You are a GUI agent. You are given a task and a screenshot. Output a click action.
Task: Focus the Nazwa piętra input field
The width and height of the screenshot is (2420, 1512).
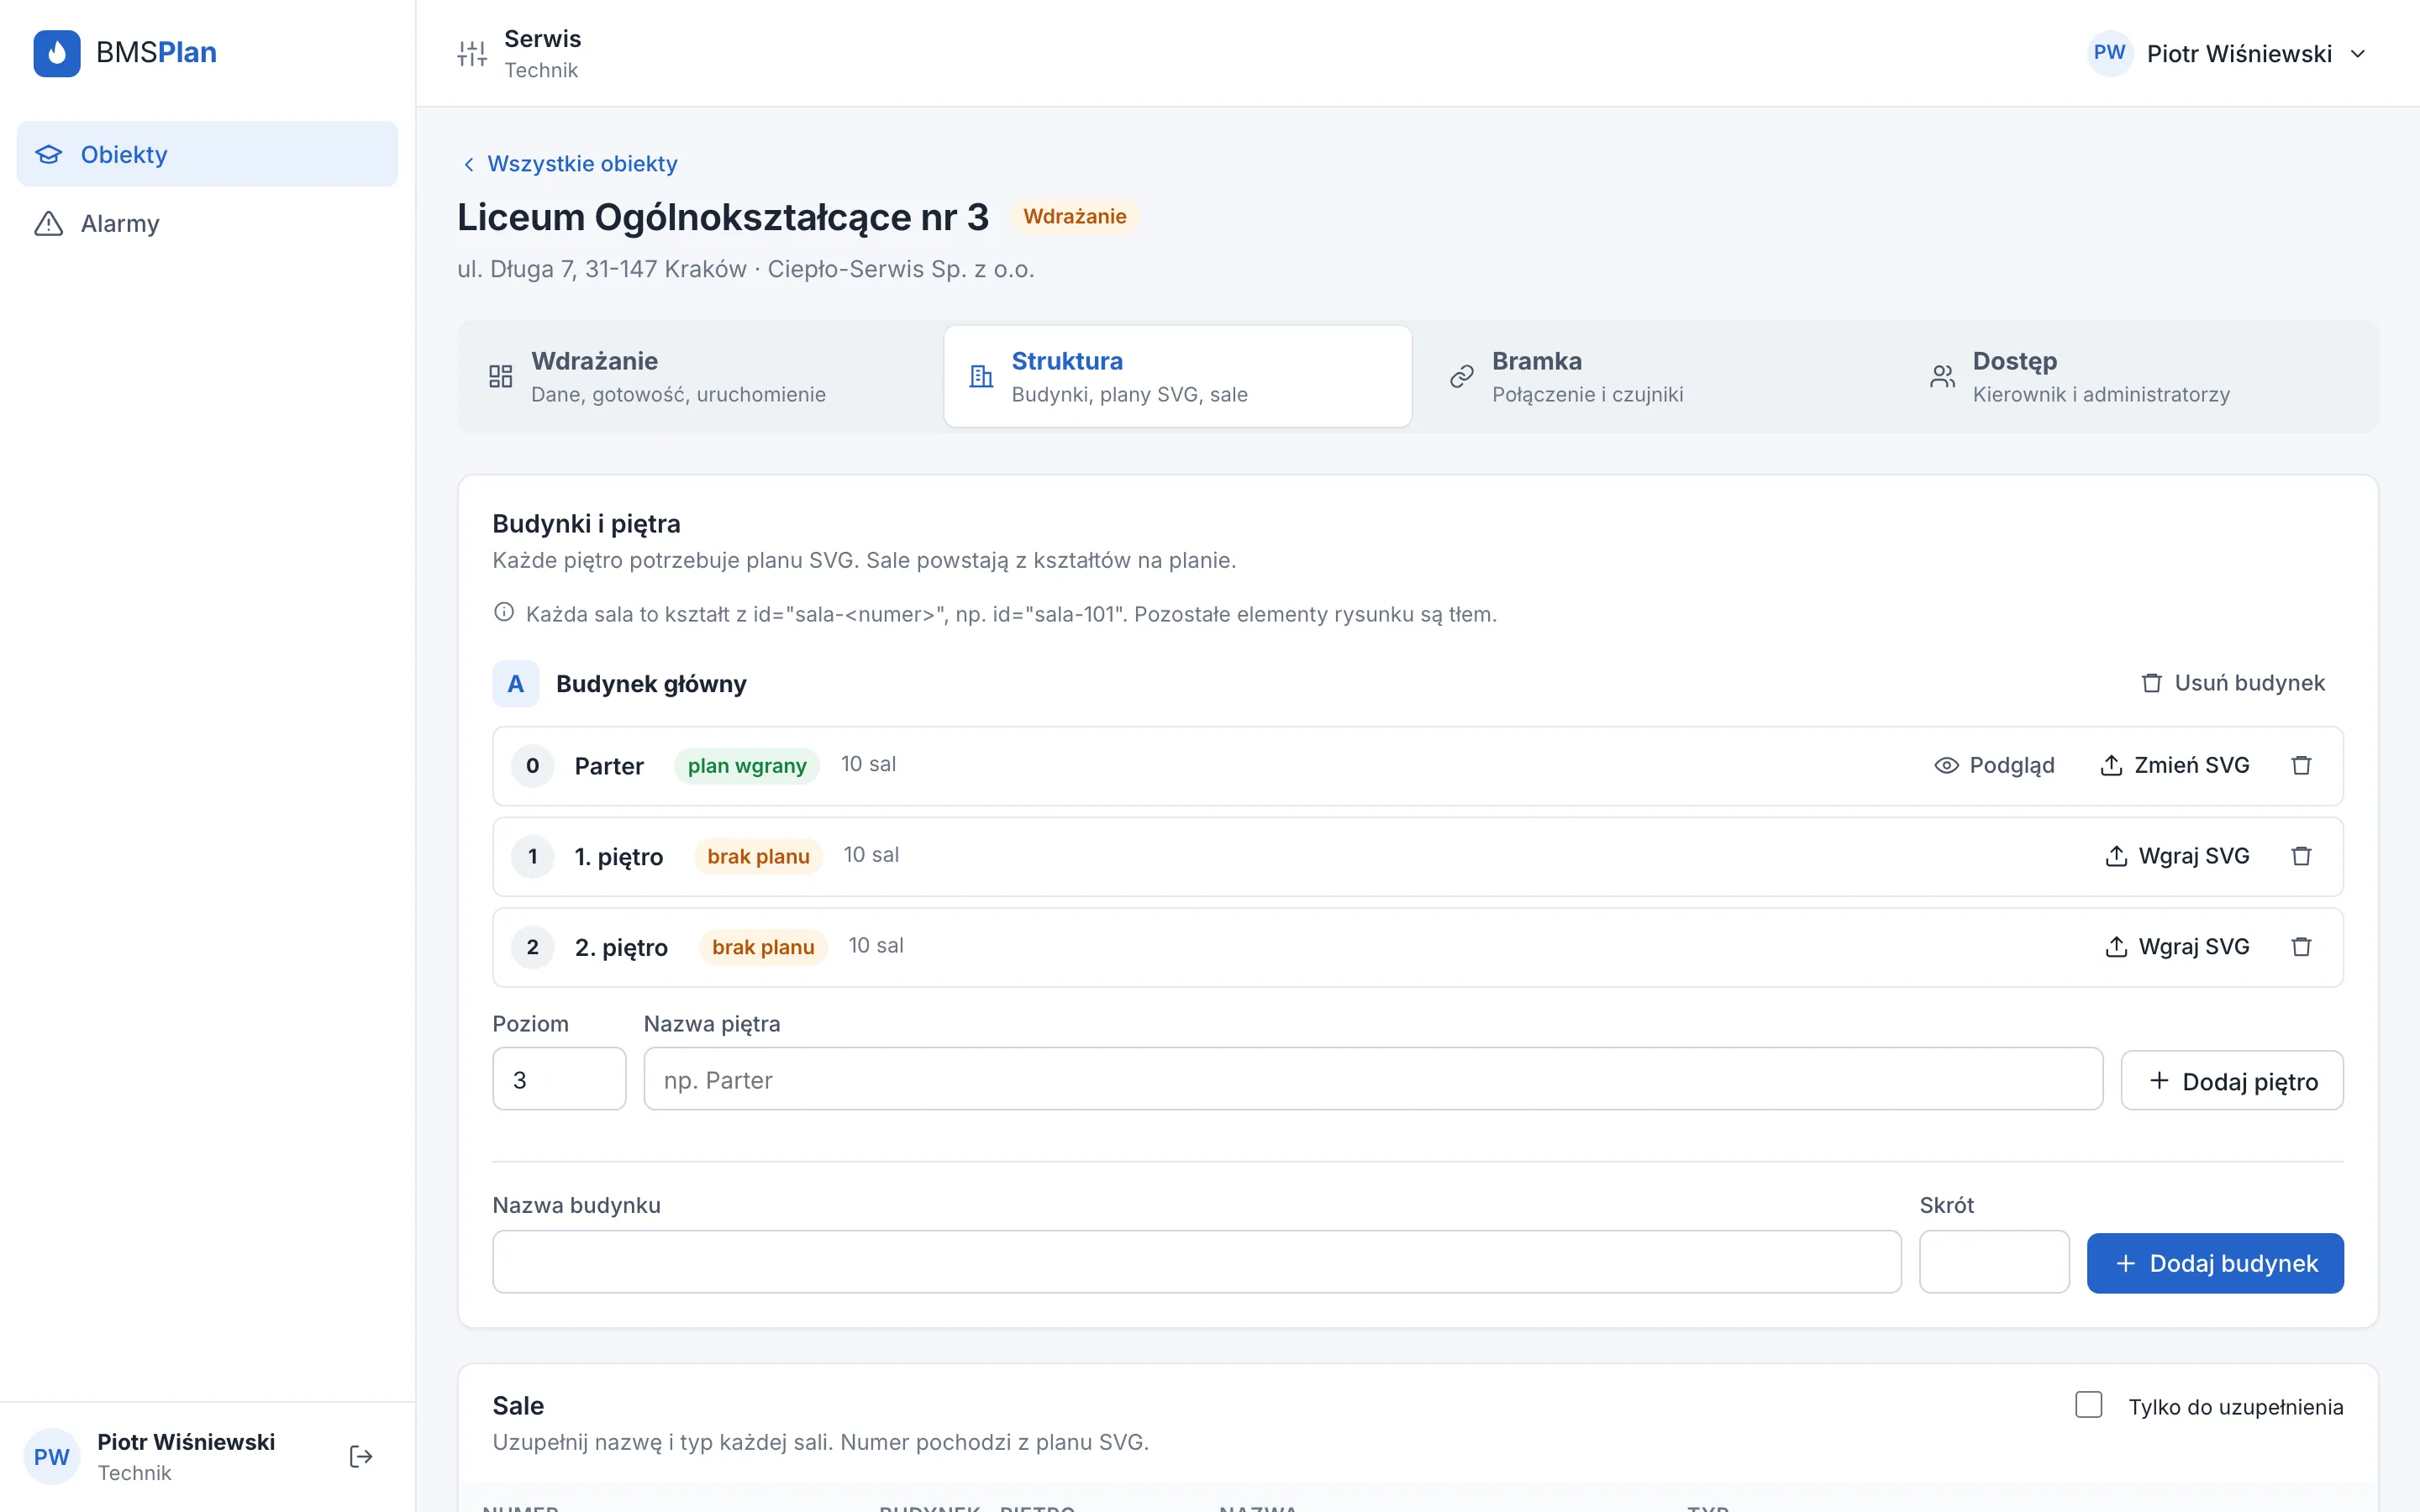pos(1373,1079)
